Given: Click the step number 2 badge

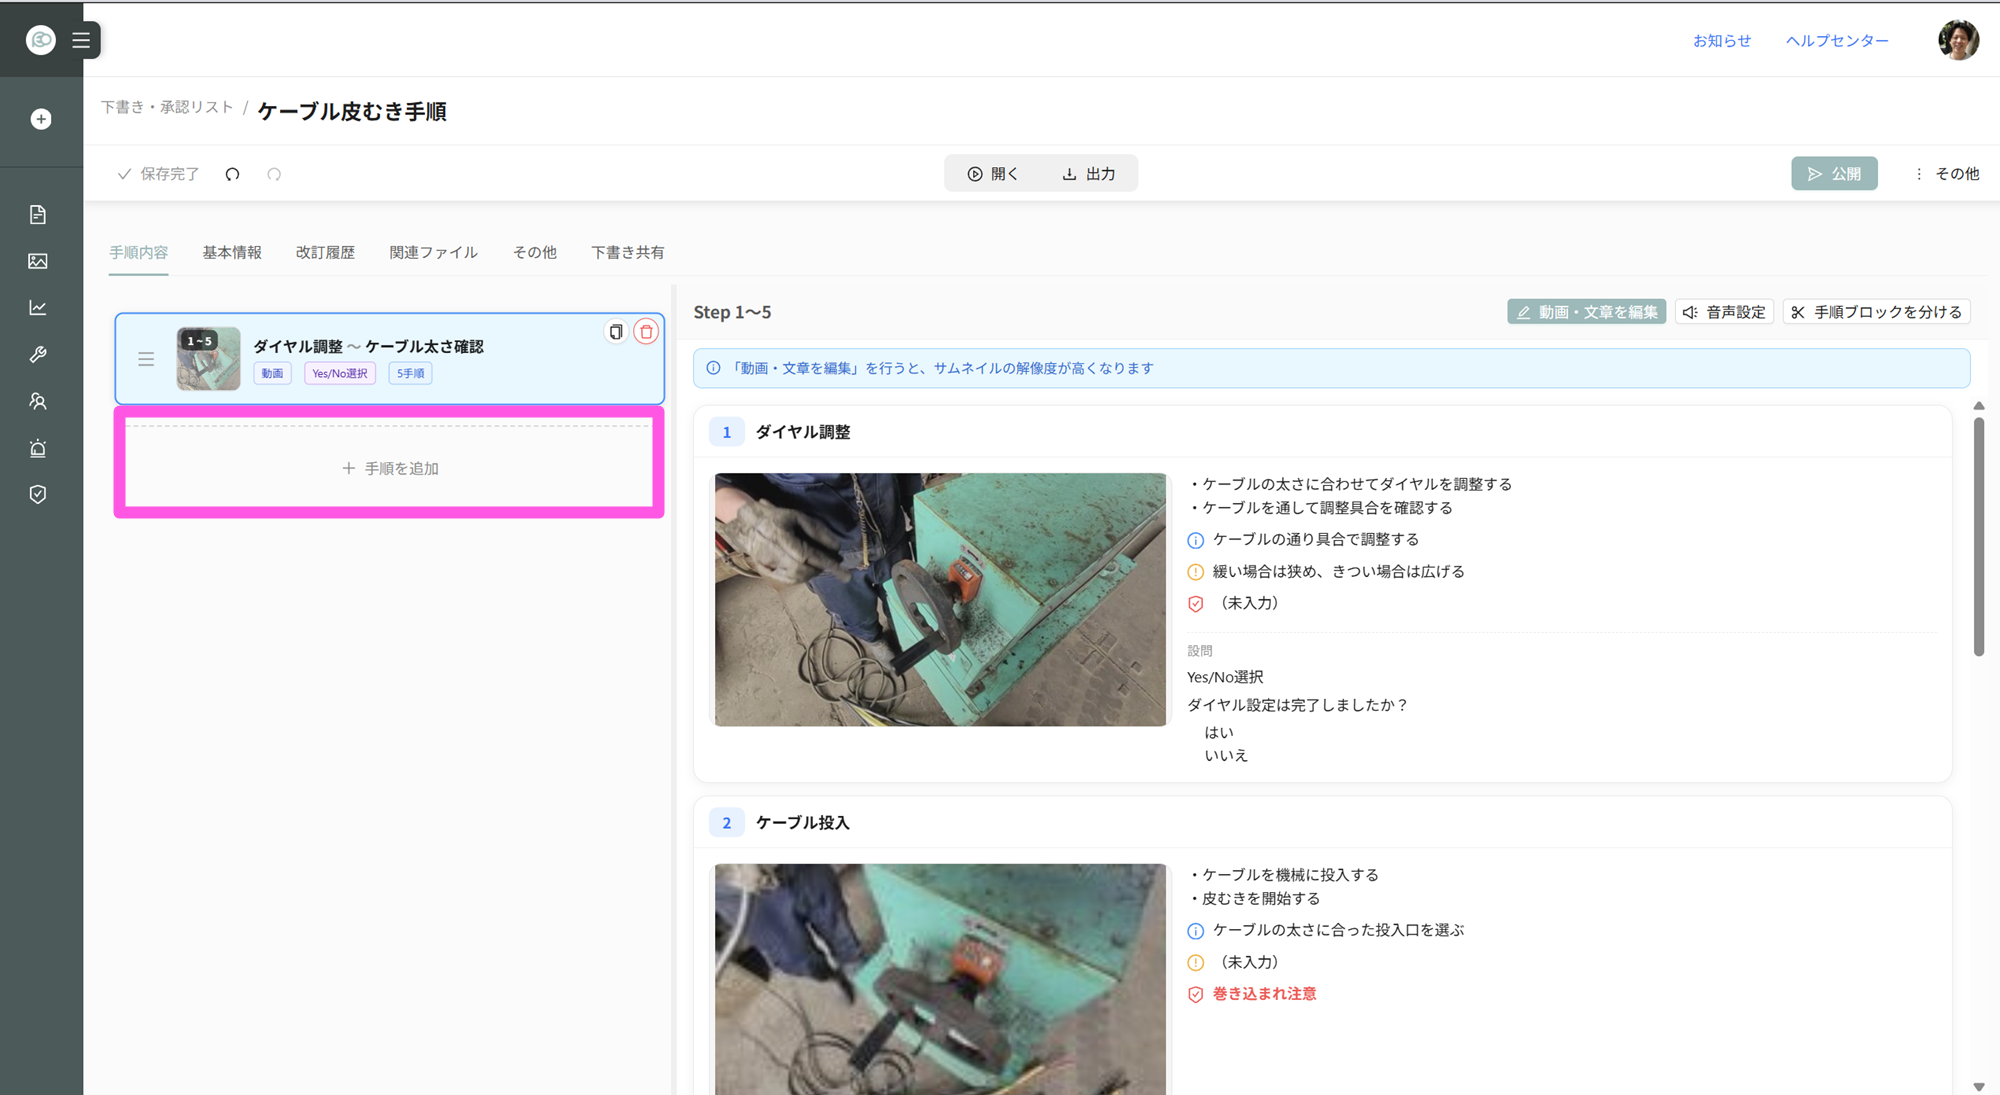Looking at the screenshot, I should pos(727,823).
